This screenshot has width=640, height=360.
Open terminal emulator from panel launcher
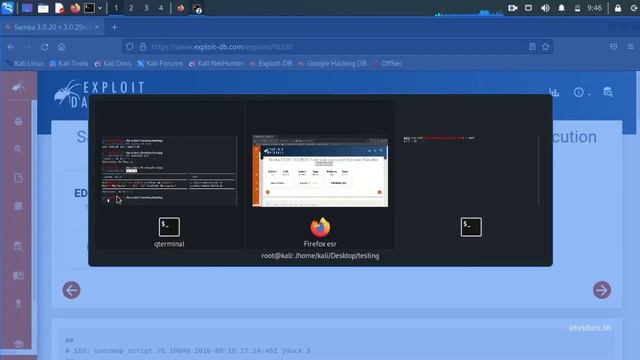pyautogui.click(x=89, y=8)
